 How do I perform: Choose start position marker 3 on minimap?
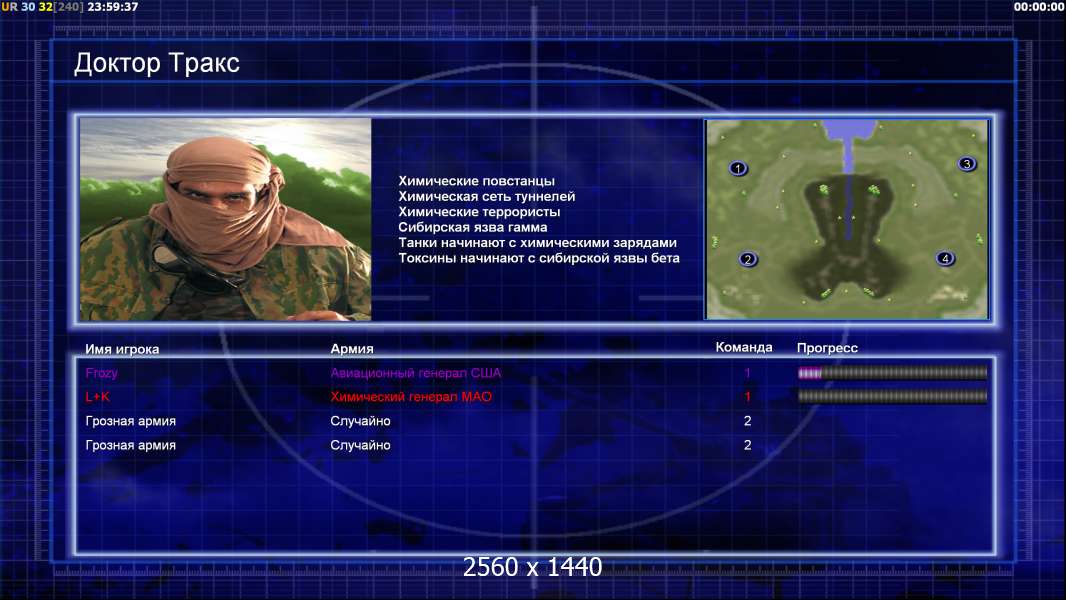click(967, 164)
